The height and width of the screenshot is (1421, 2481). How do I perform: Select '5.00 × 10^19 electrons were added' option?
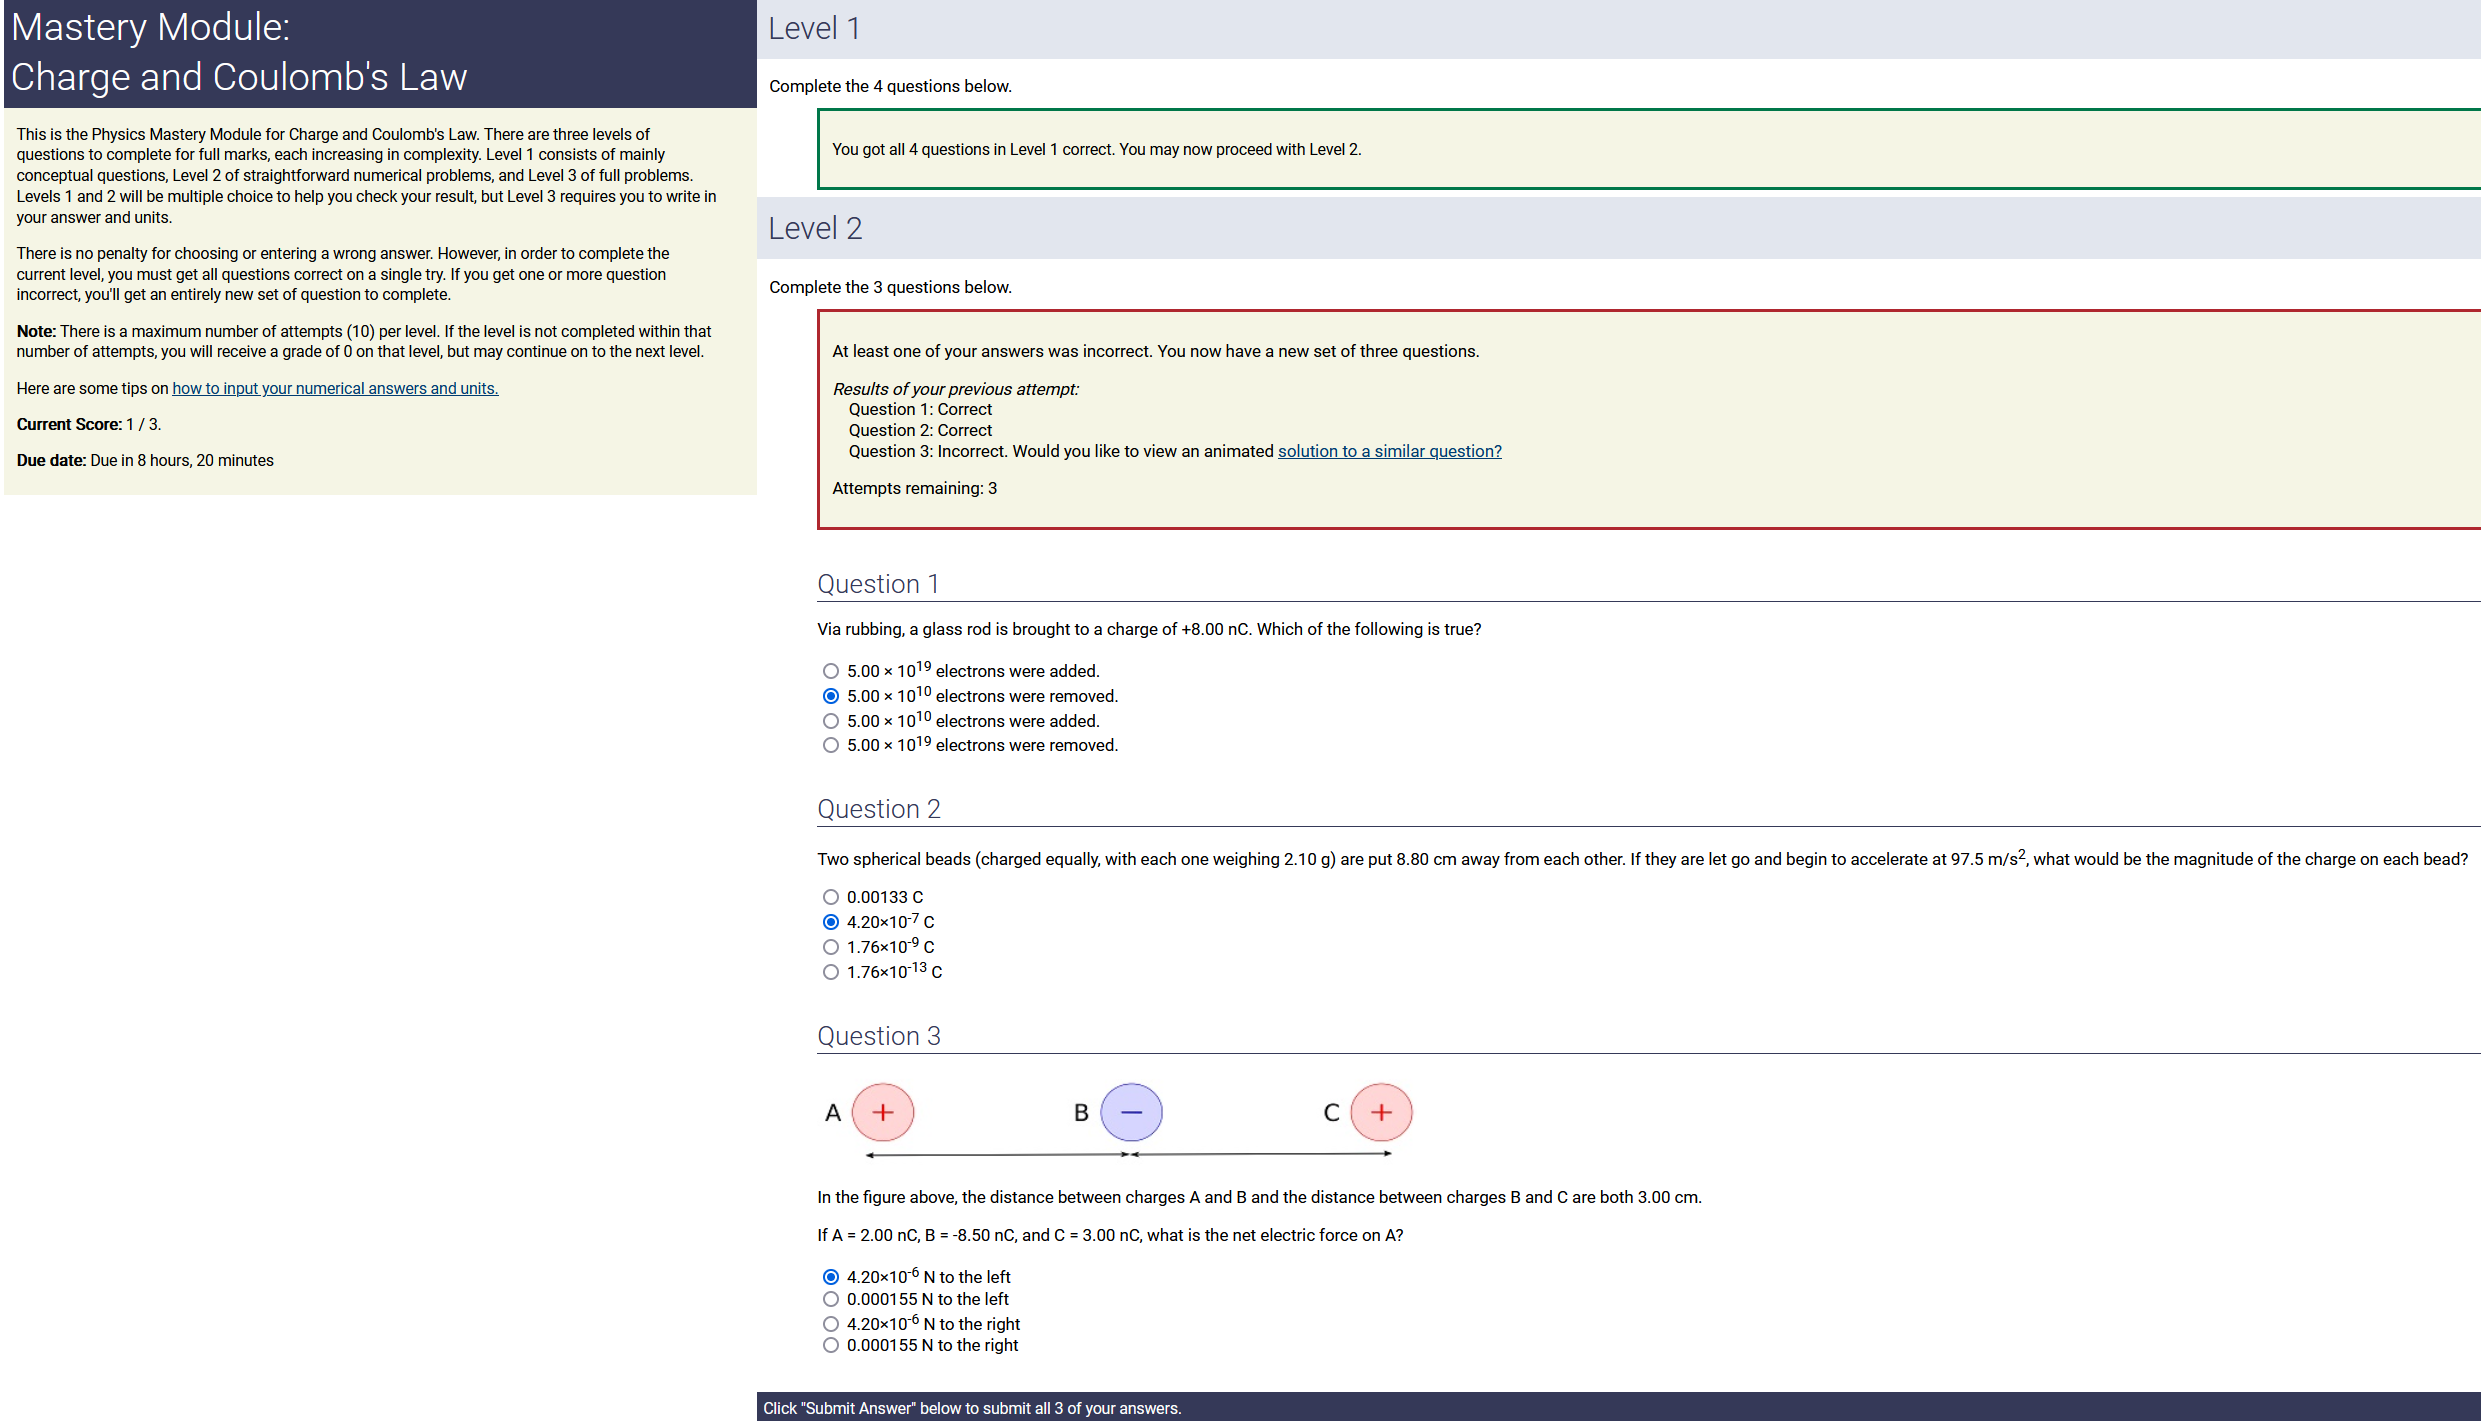(x=830, y=671)
